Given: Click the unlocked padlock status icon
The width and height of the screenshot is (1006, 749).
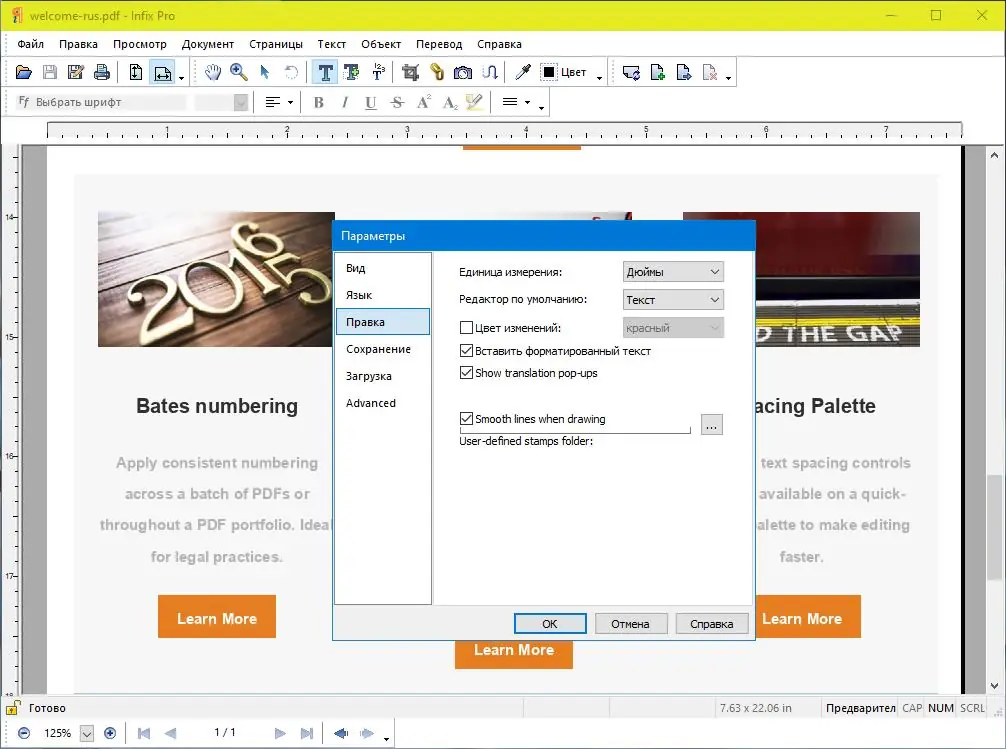Looking at the screenshot, I should (12, 707).
